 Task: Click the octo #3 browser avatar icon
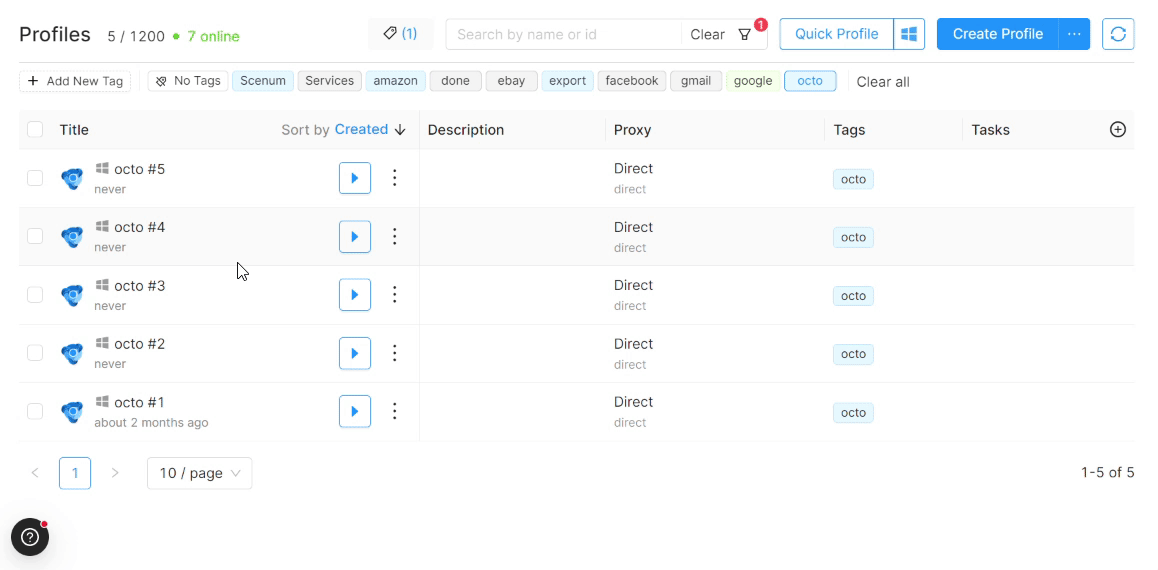pos(72,295)
